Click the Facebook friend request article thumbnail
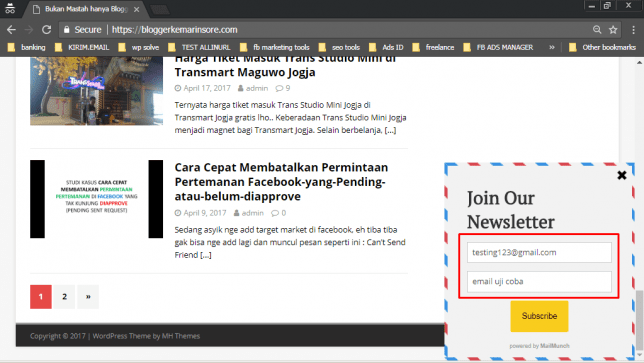This screenshot has width=644, height=363. [97, 199]
